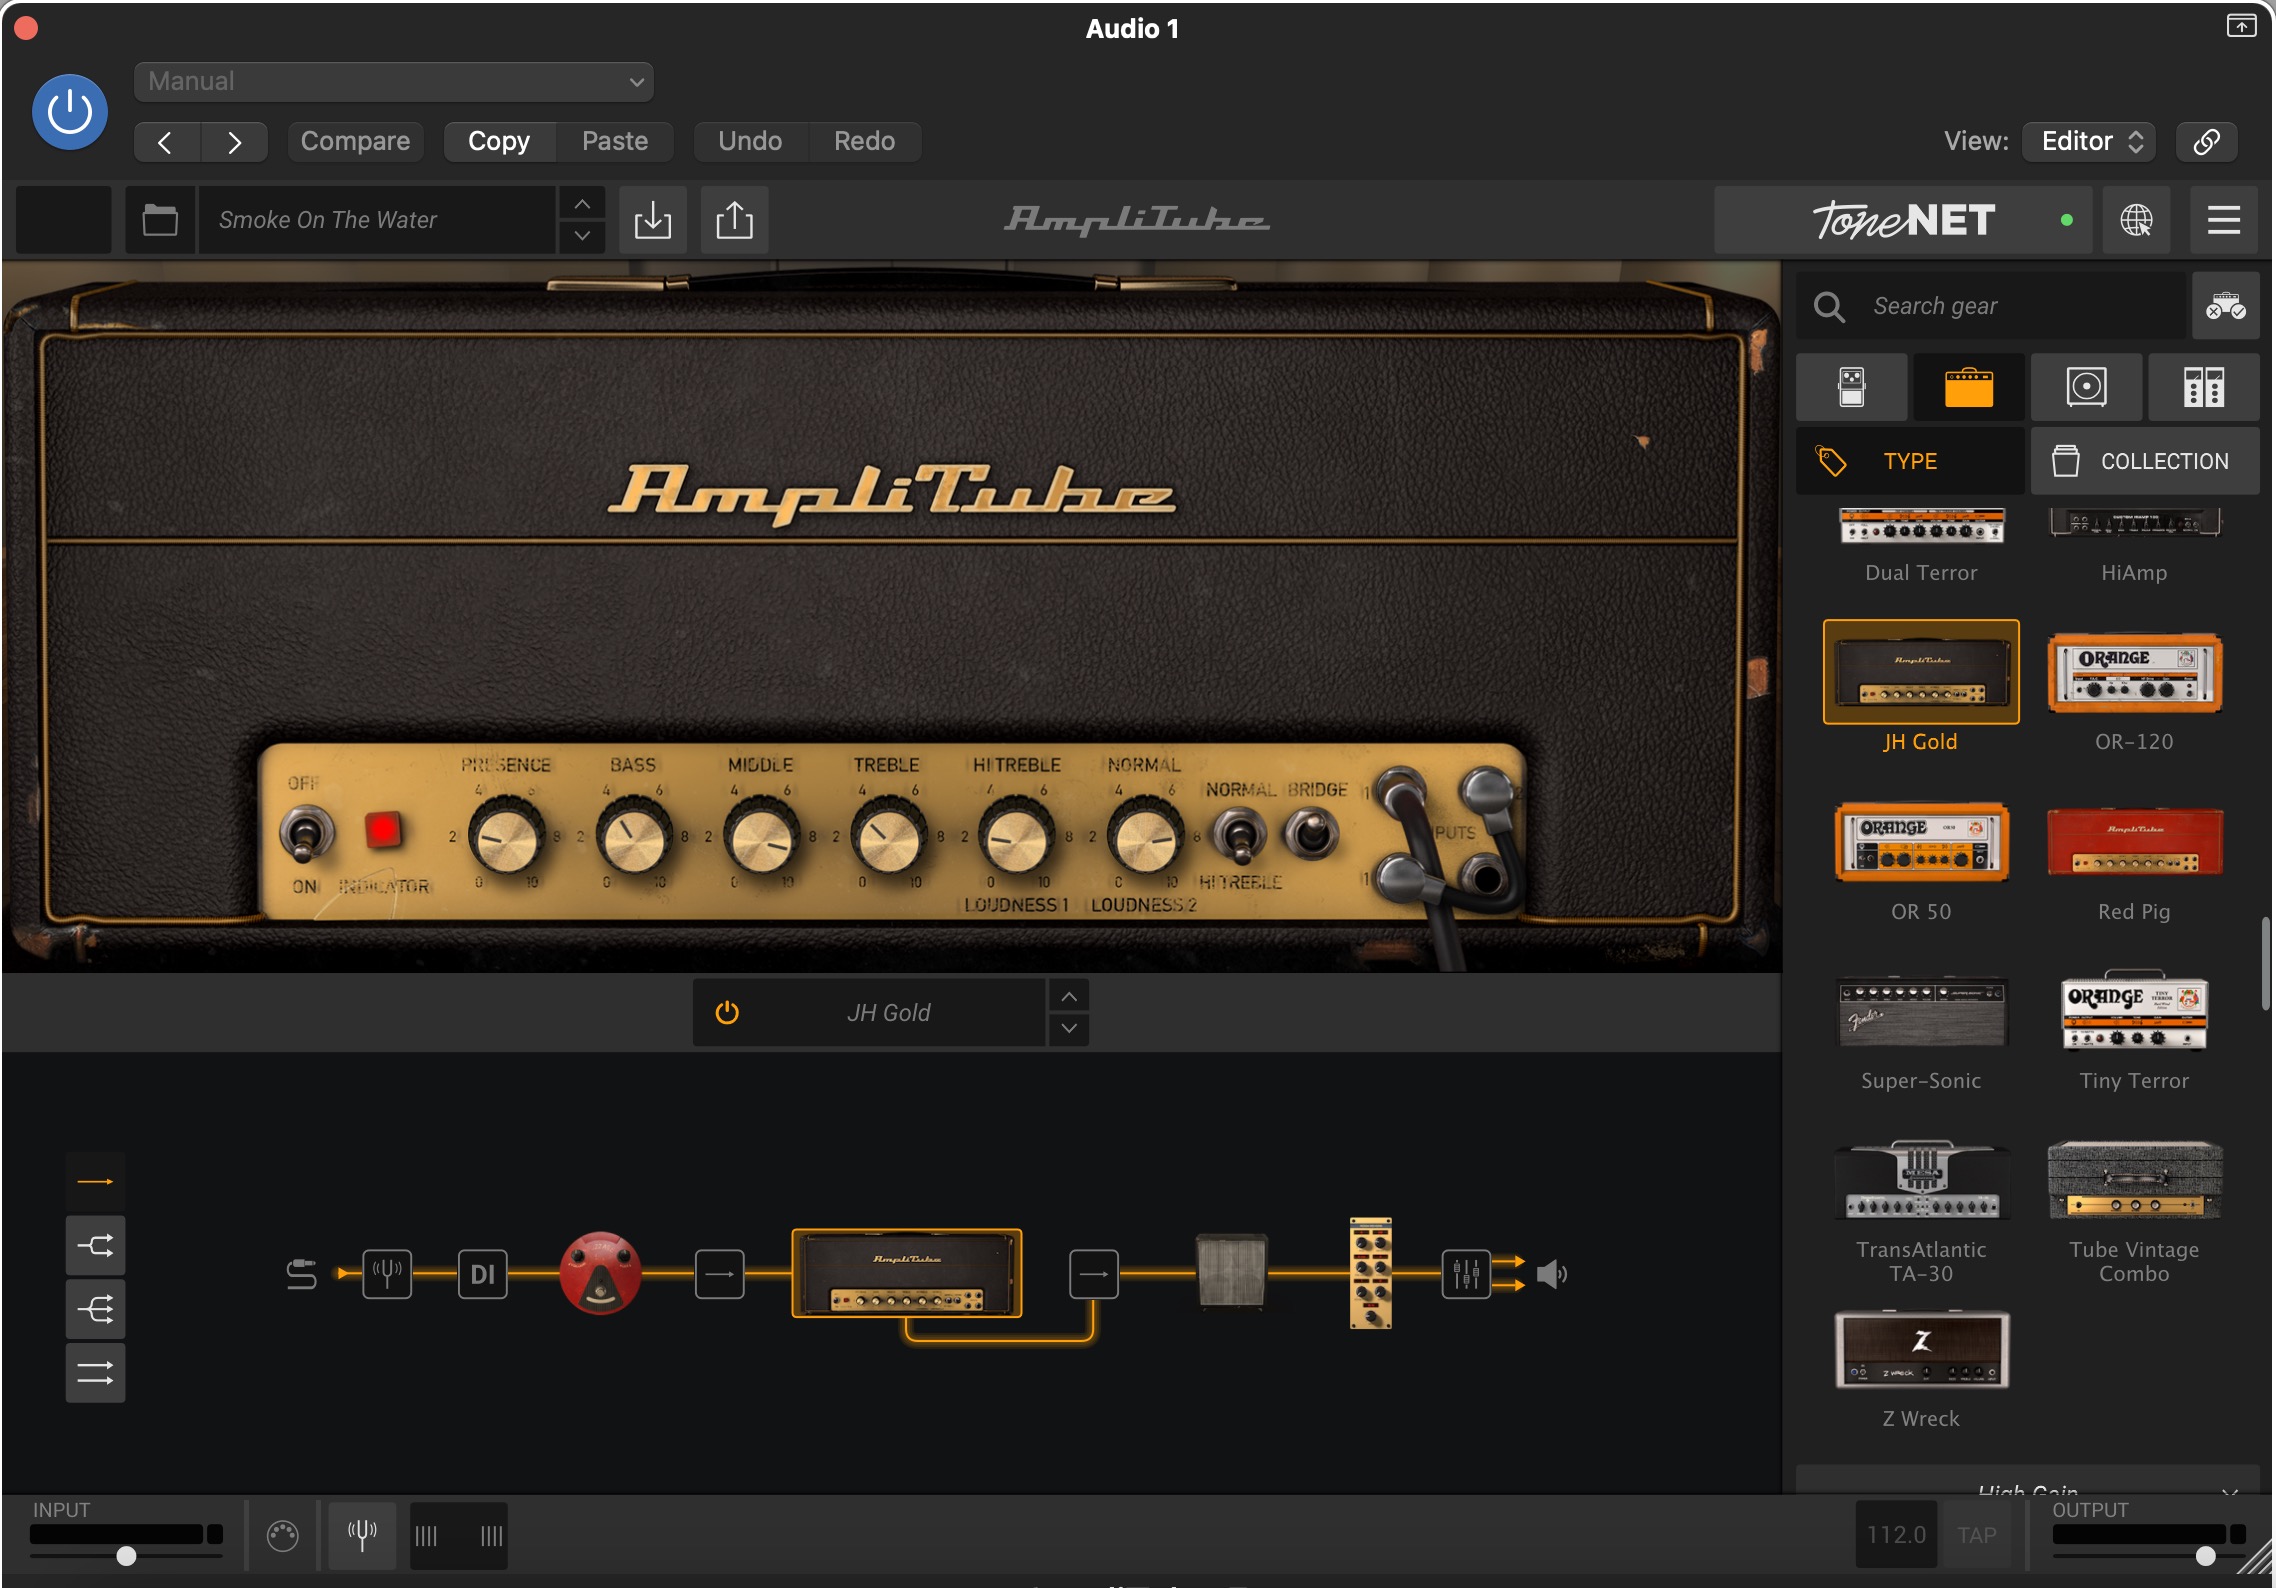The image size is (2276, 1588).
Task: Step to previous preset with up chevron
Action: tap(582, 204)
